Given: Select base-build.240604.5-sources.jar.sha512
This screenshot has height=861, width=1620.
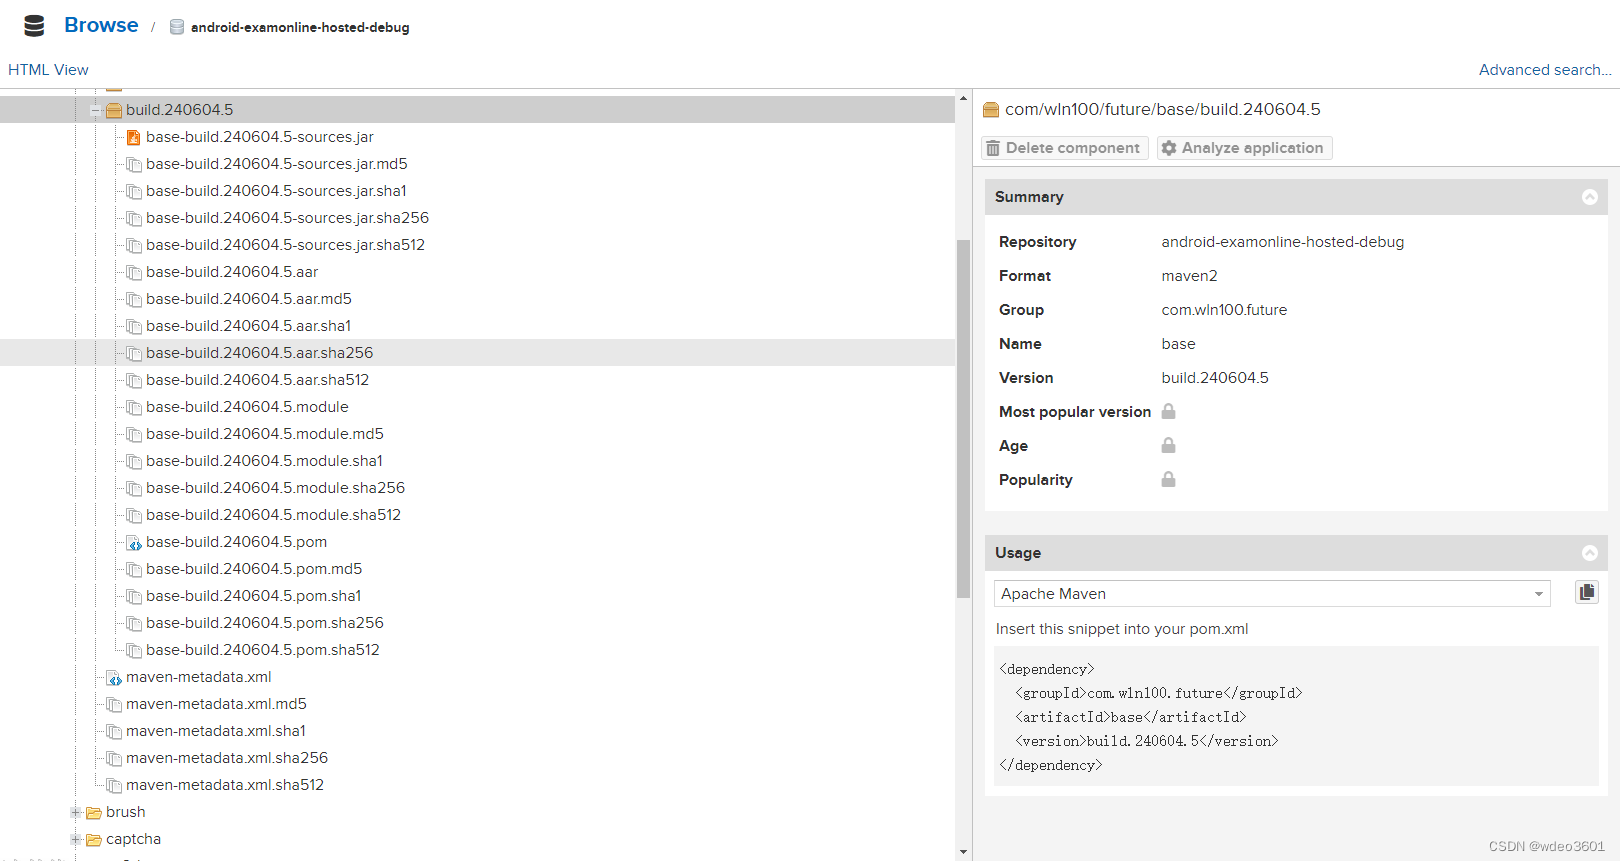Looking at the screenshot, I should coord(285,245).
